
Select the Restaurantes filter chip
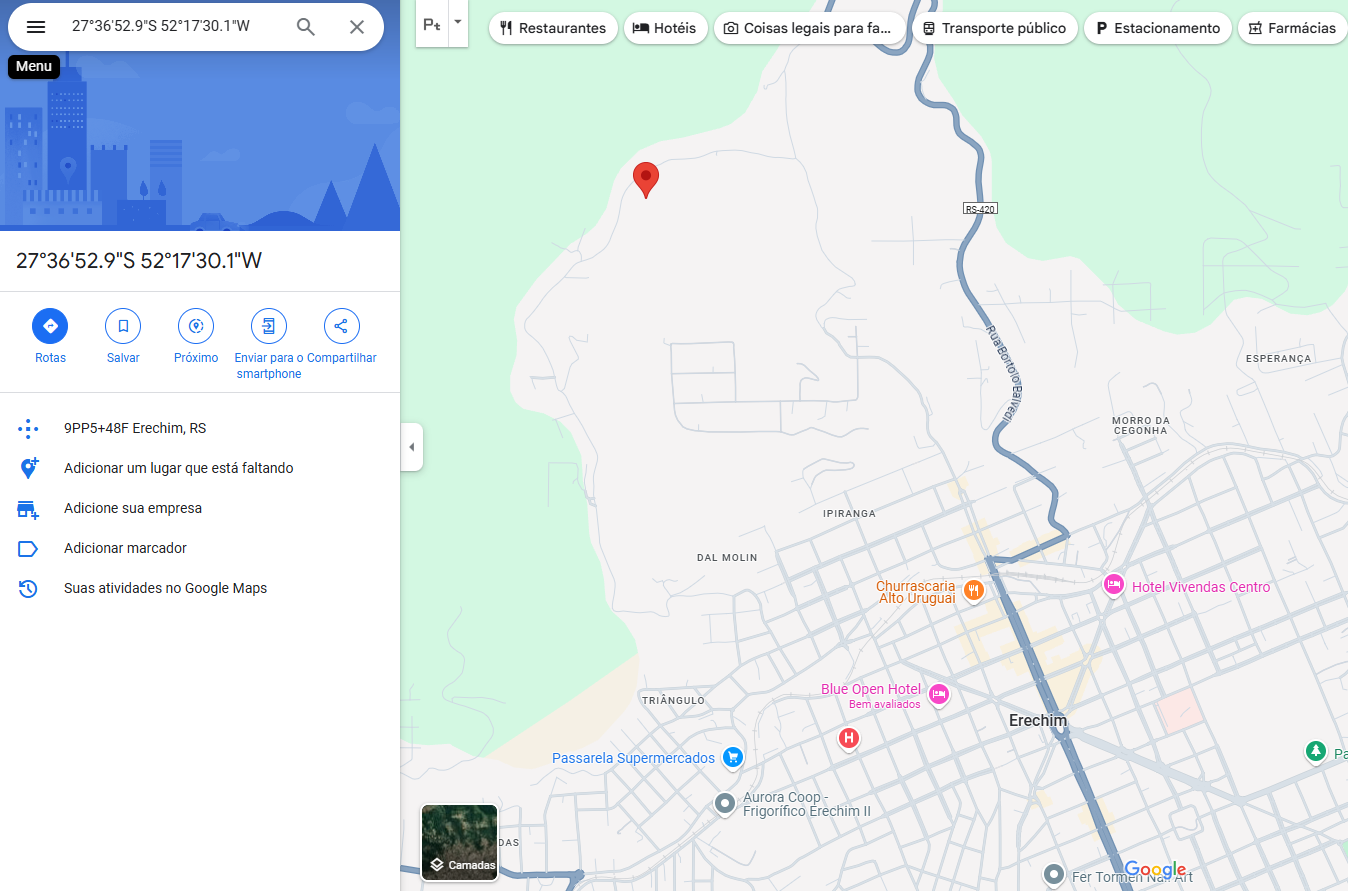[x=553, y=28]
